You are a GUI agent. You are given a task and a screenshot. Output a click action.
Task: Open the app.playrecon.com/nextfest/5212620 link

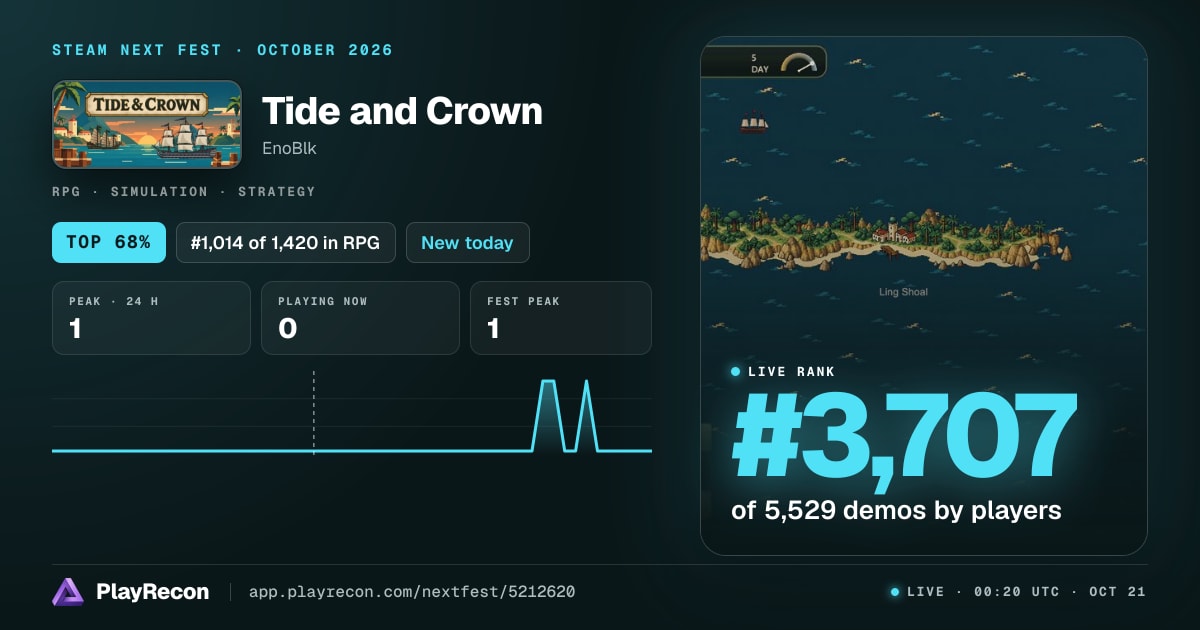(412, 592)
